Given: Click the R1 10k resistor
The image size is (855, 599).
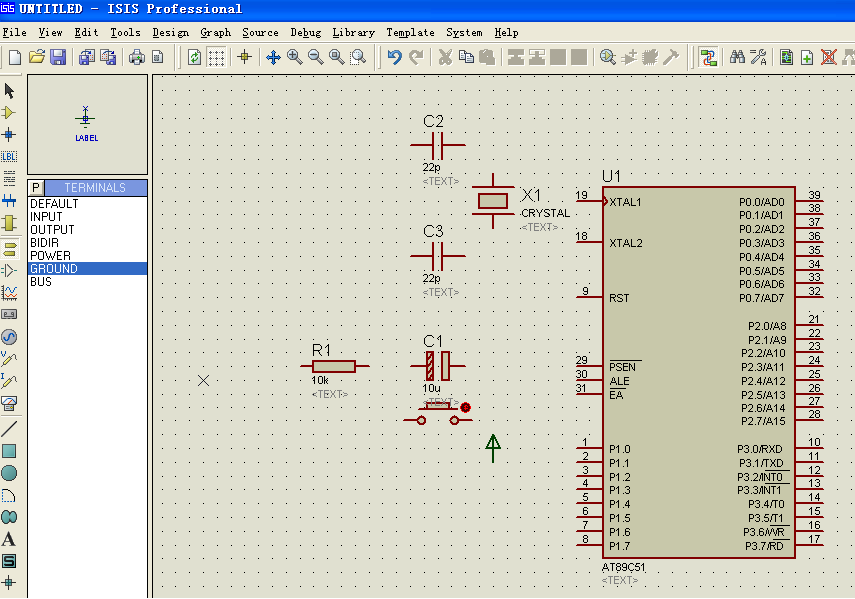Looking at the screenshot, I should pos(333,366).
